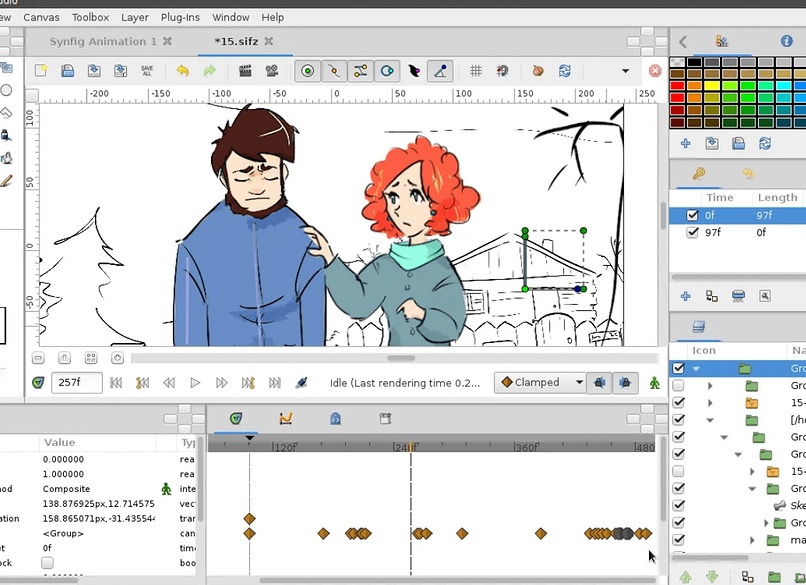Screen dimensions: 806x585
Task: Toggle the onion skin icon
Action: click(x=538, y=70)
